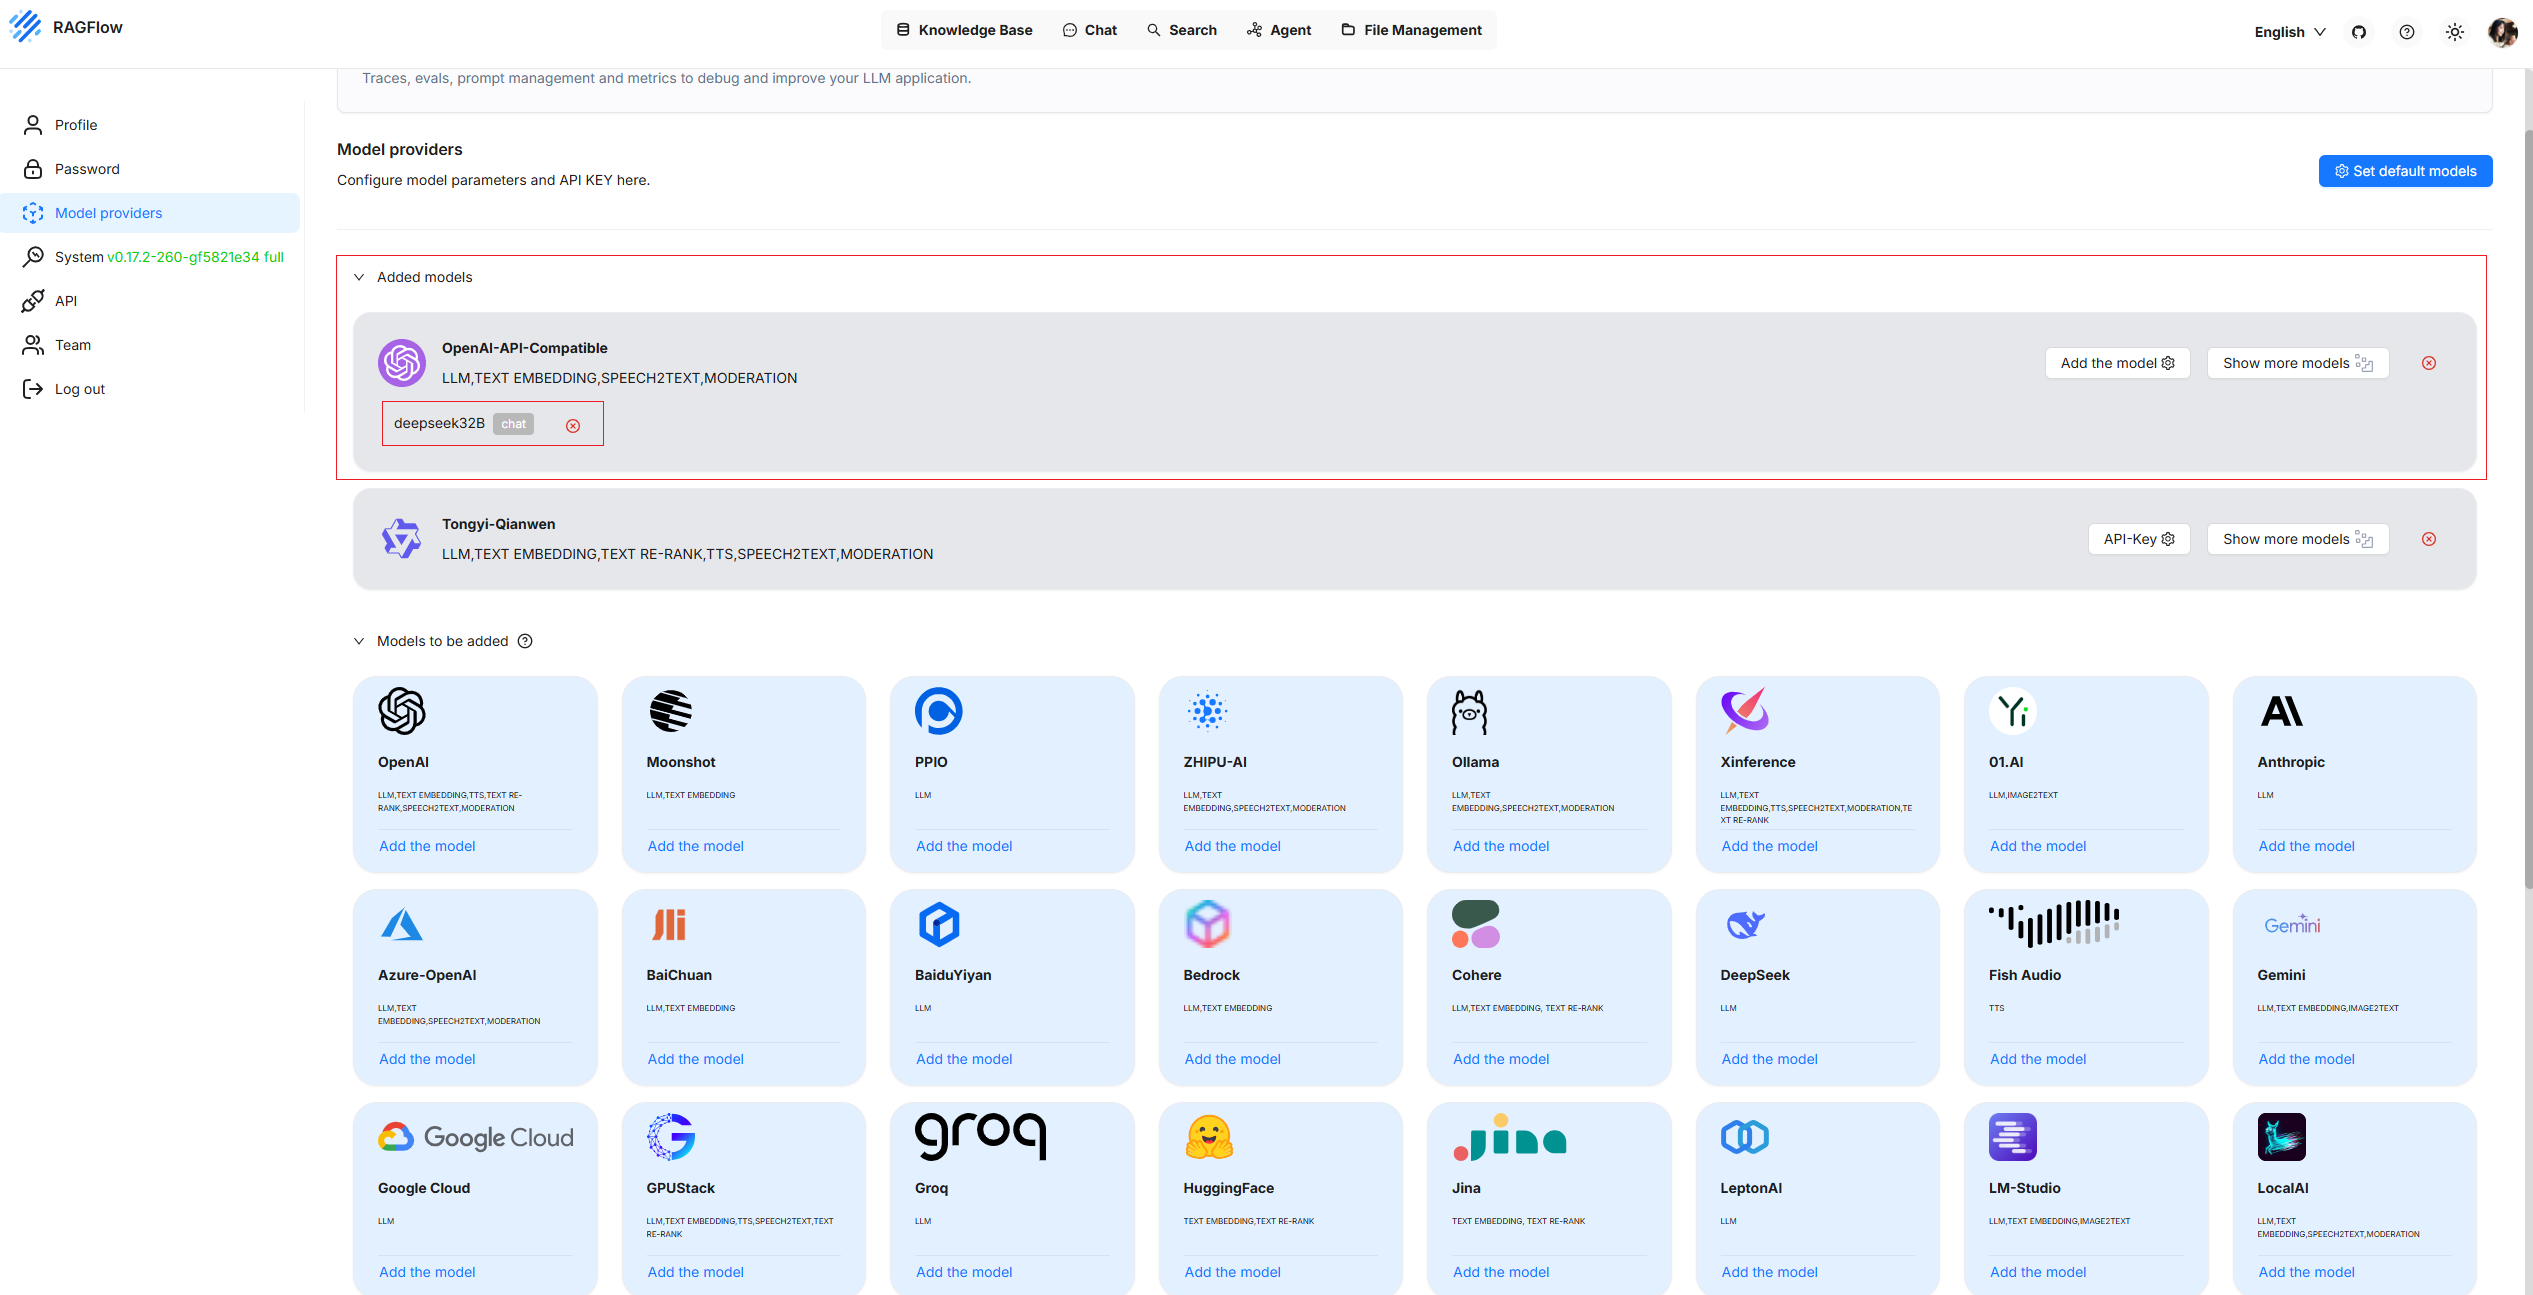Add the model for LocalAI
This screenshot has width=2533, height=1295.
pos(2307,1272)
